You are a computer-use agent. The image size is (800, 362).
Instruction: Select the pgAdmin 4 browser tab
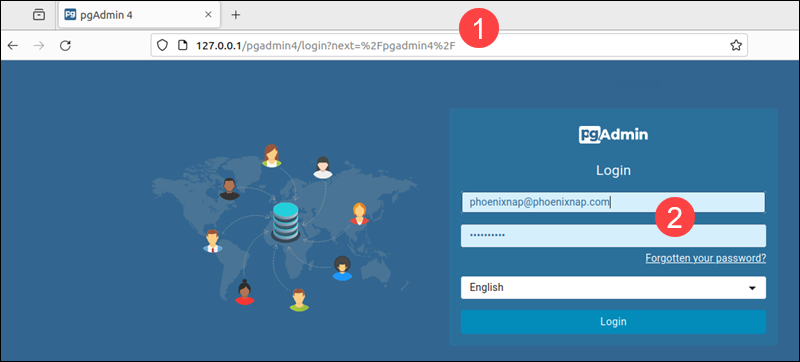(140, 15)
